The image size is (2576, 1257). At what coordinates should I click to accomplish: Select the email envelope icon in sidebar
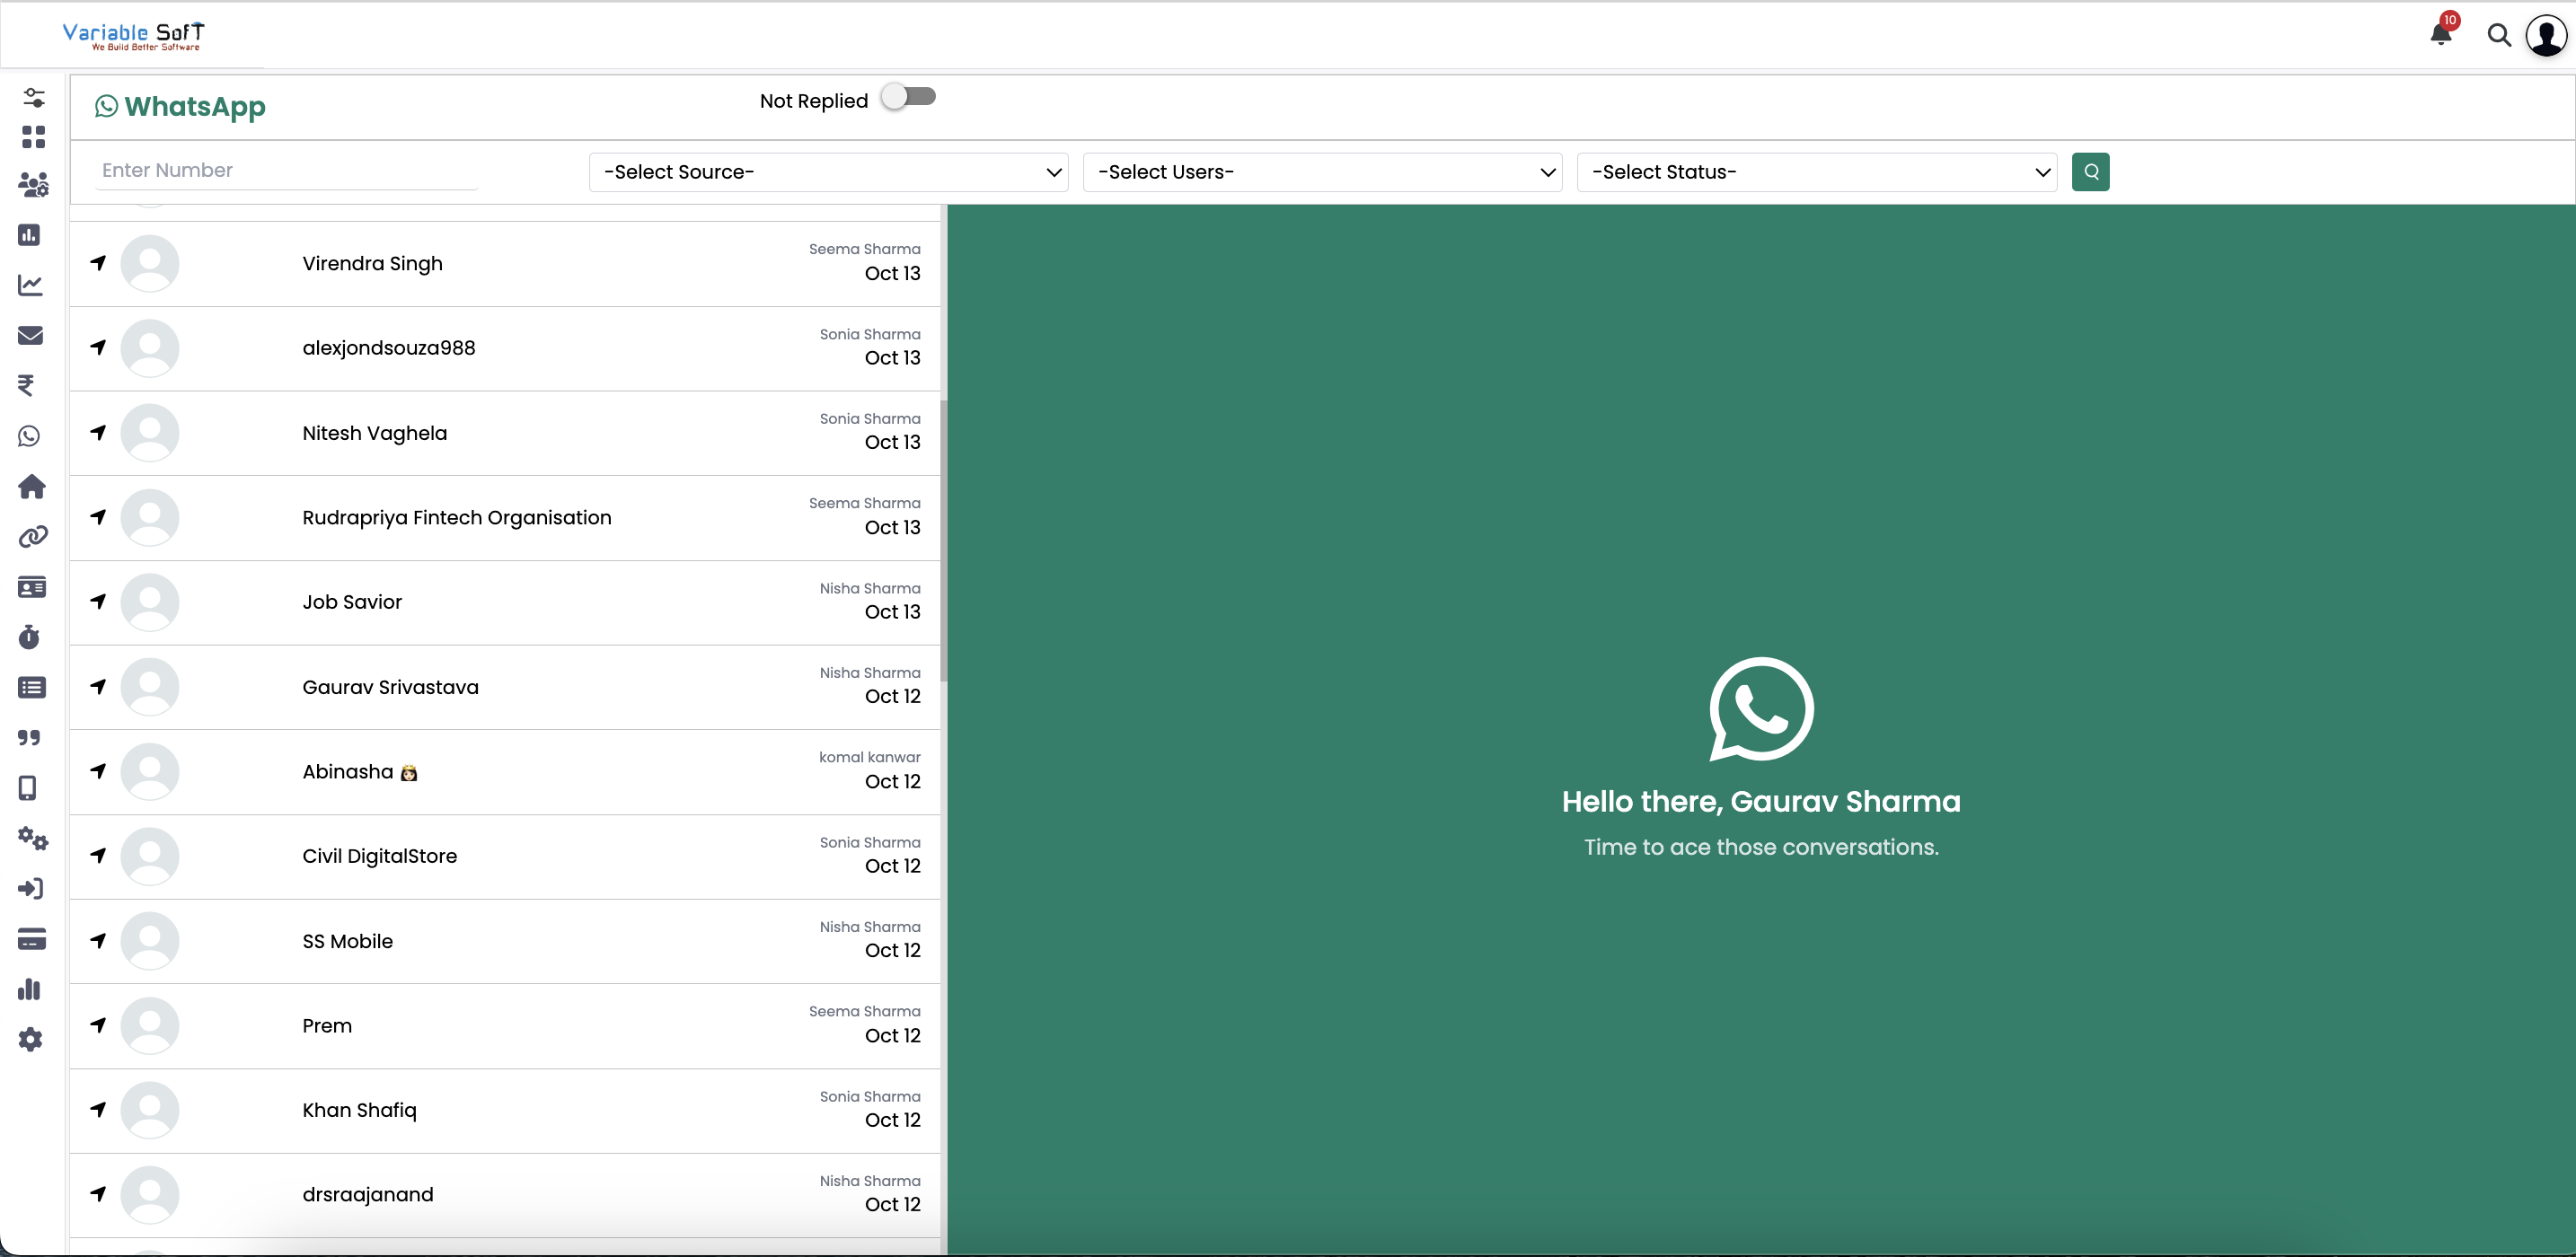[x=30, y=335]
